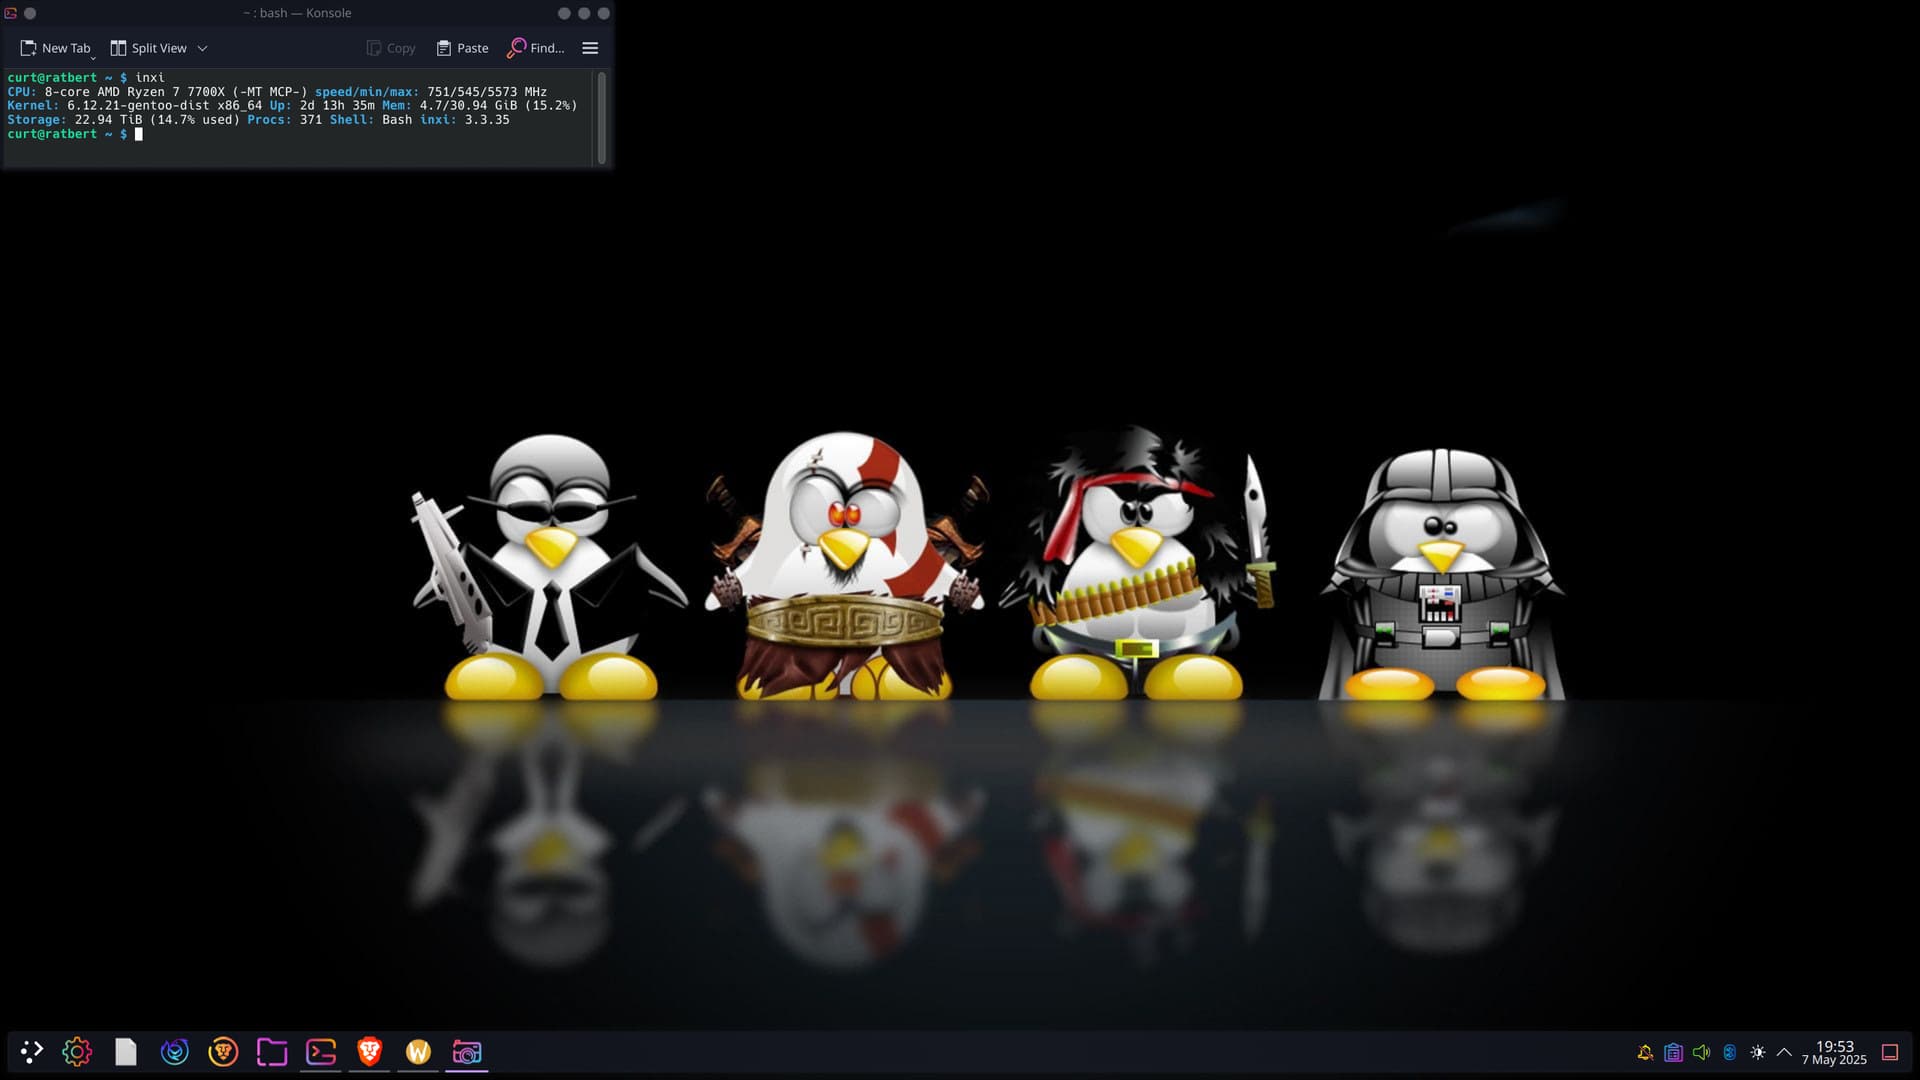Click the 'inxi:' label on last line
This screenshot has height=1080, width=1920.
[x=438, y=119]
